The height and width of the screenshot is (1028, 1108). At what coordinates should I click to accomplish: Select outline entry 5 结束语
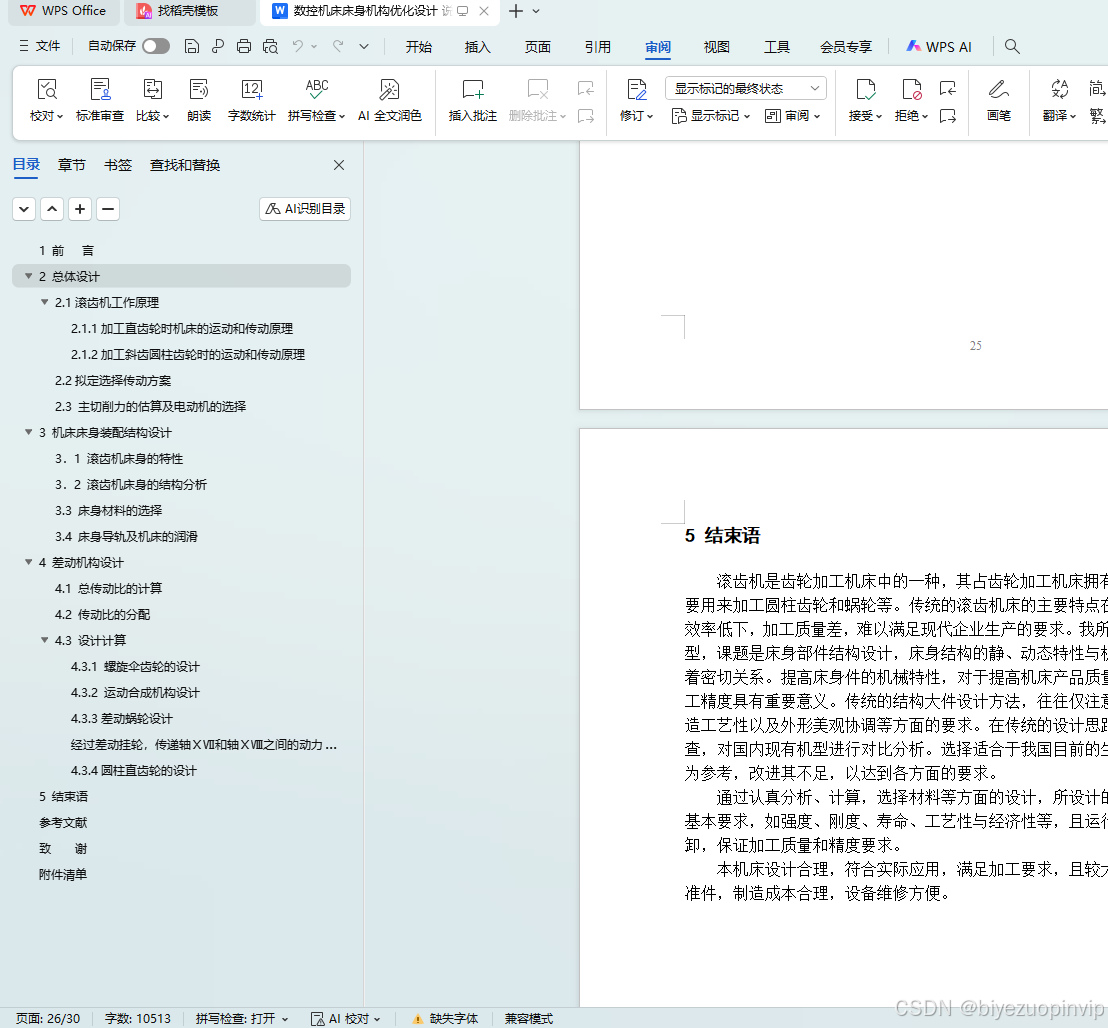pyautogui.click(x=65, y=796)
